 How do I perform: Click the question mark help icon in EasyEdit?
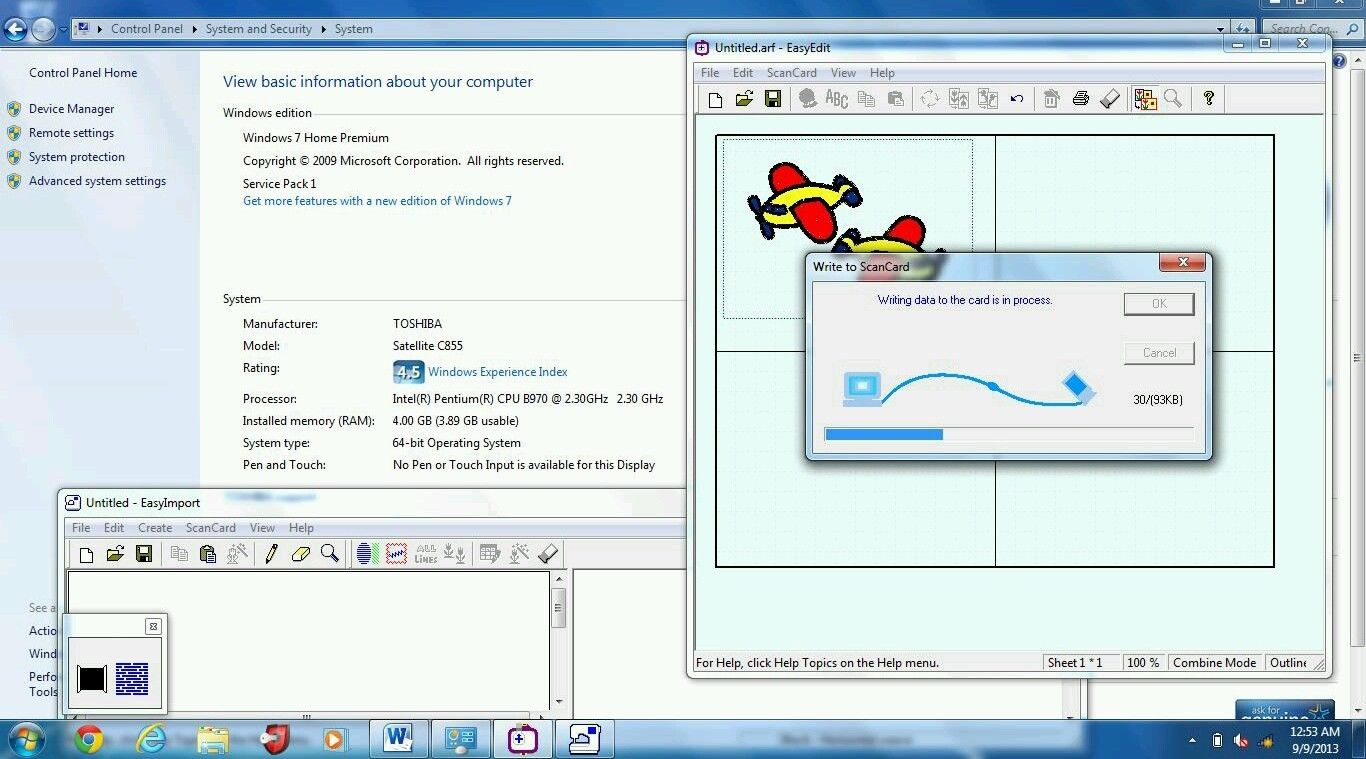click(1208, 98)
